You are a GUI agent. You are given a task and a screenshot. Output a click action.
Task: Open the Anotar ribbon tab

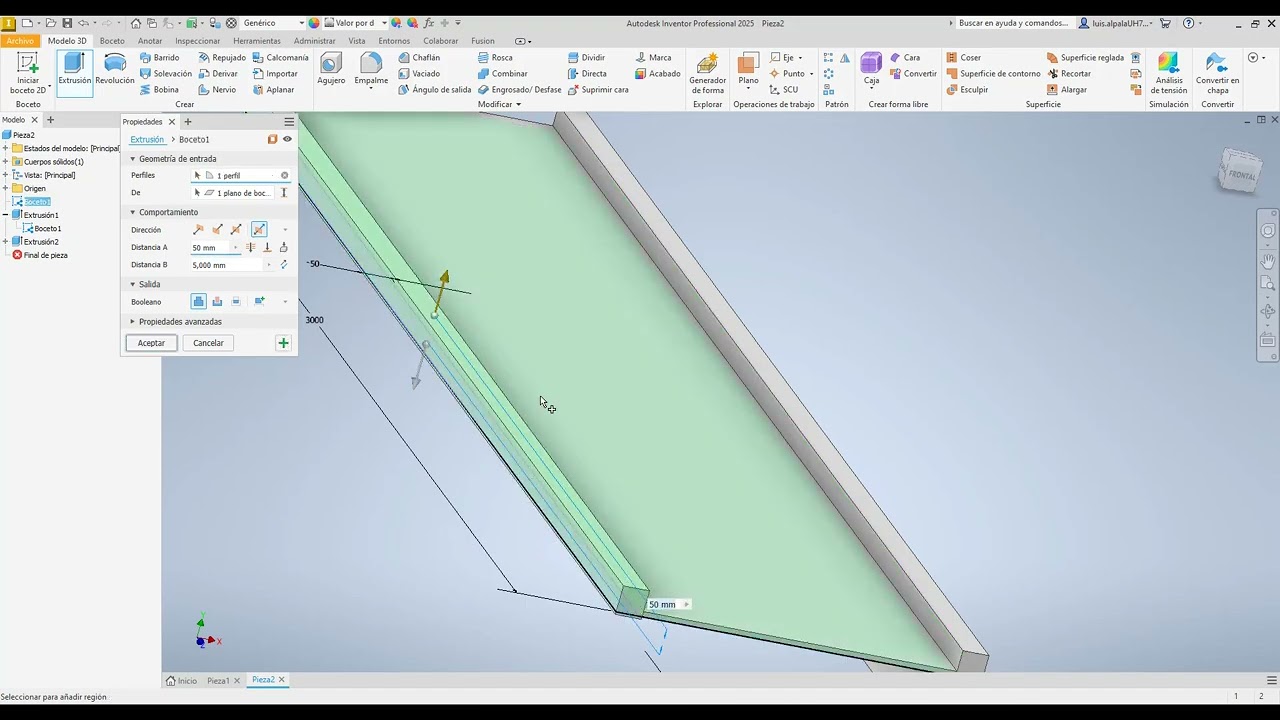tap(150, 41)
